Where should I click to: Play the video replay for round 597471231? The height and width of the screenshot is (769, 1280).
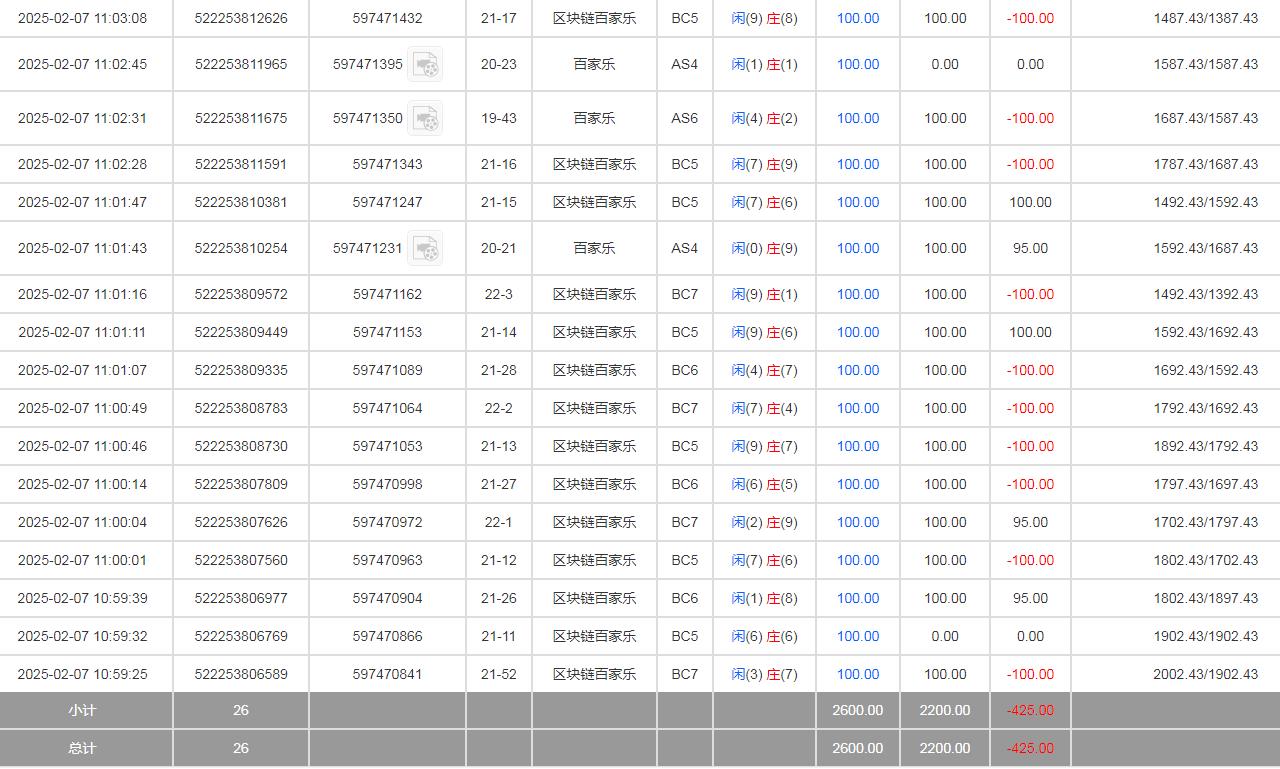(425, 249)
